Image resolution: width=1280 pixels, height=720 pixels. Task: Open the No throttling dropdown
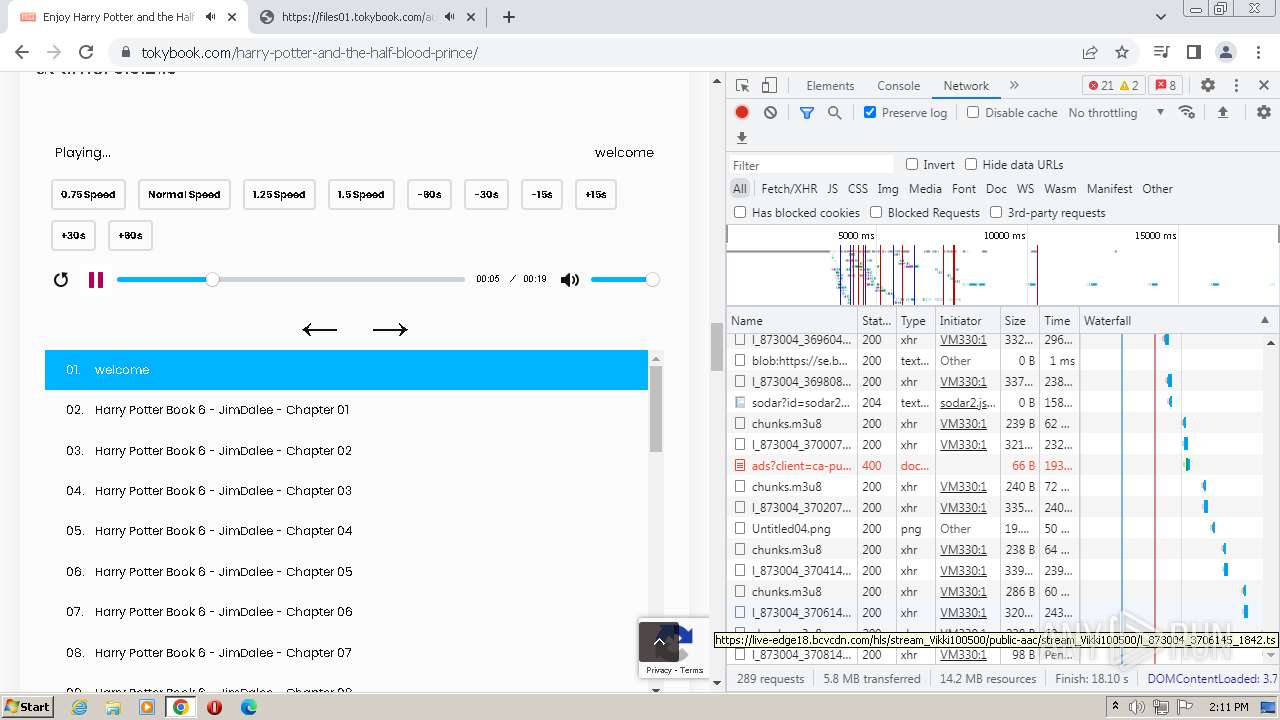[x=1116, y=113]
